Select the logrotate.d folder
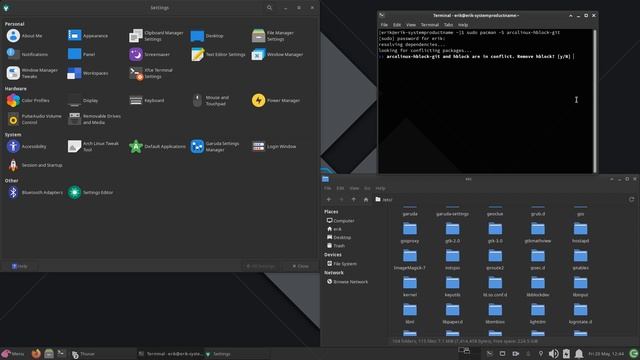The width and height of the screenshot is (640, 360). [580, 313]
